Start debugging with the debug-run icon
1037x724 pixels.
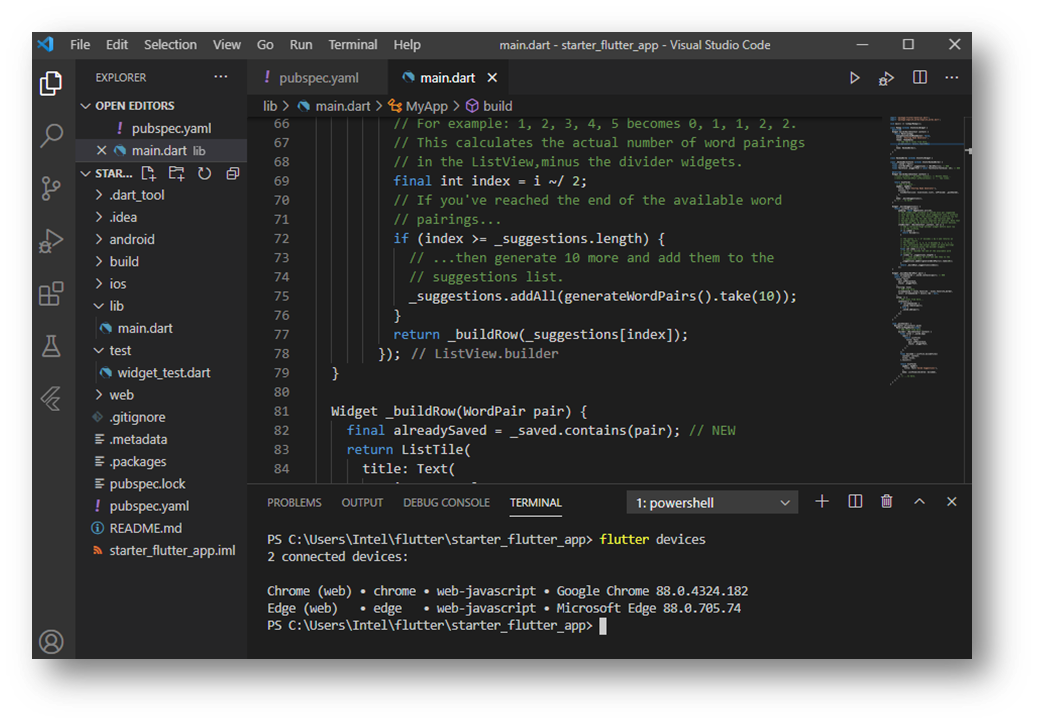click(886, 79)
